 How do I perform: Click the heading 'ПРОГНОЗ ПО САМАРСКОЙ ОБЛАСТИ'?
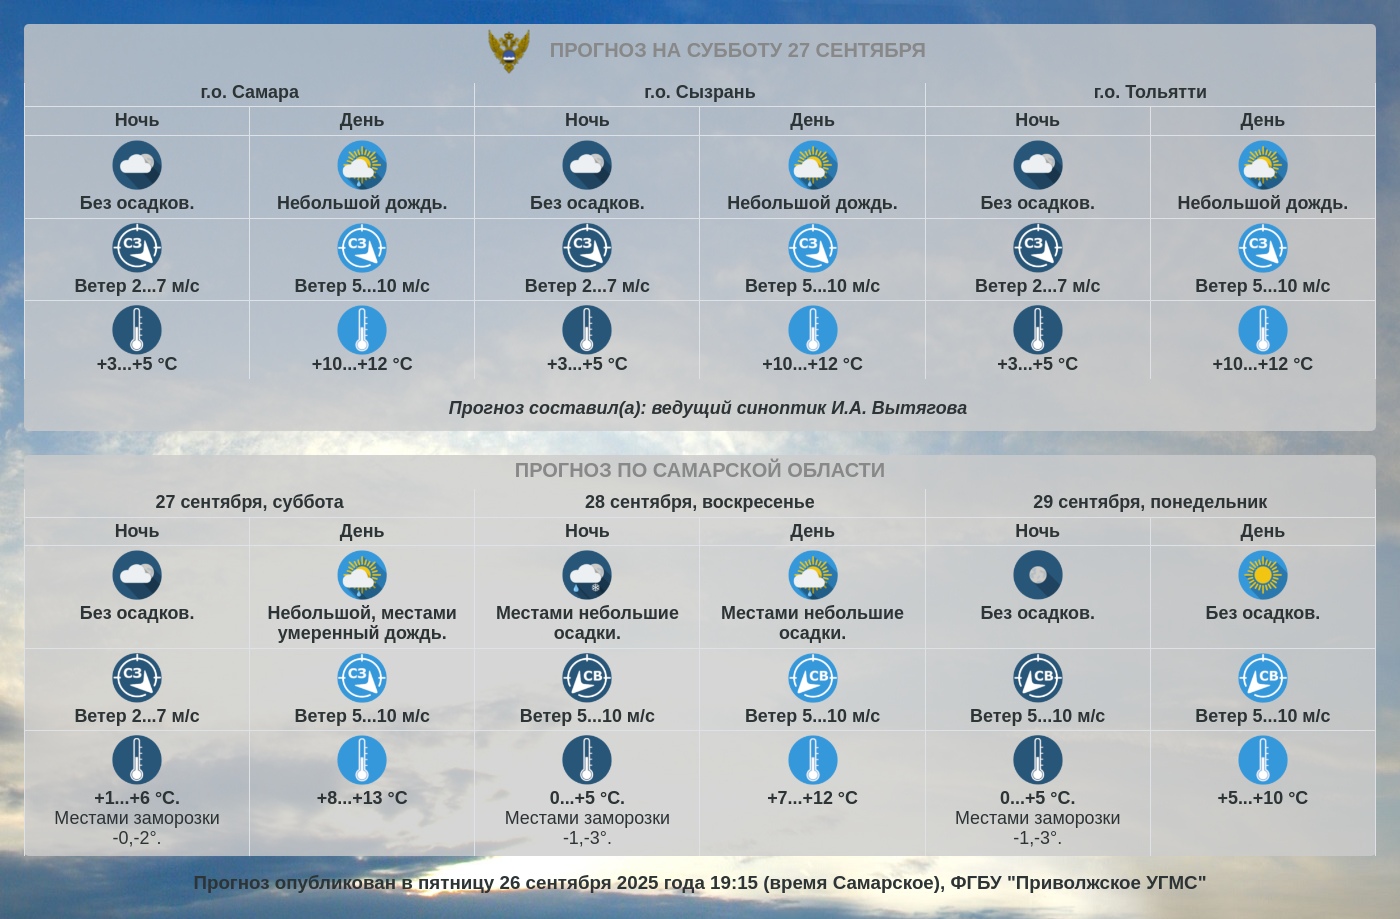click(x=700, y=470)
